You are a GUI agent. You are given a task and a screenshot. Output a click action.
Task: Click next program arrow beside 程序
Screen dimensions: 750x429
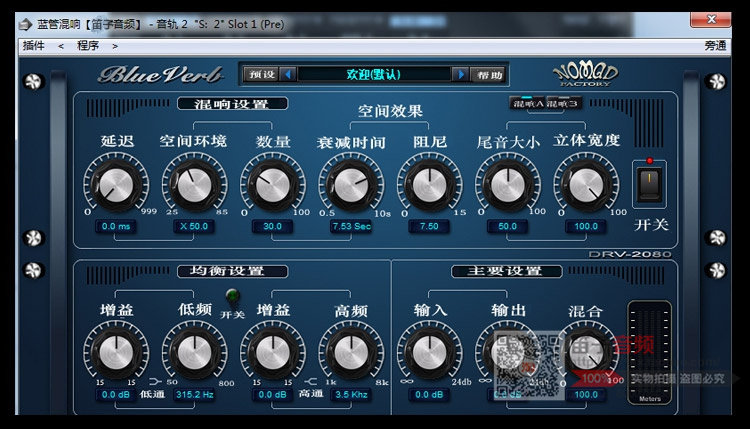[x=115, y=46]
